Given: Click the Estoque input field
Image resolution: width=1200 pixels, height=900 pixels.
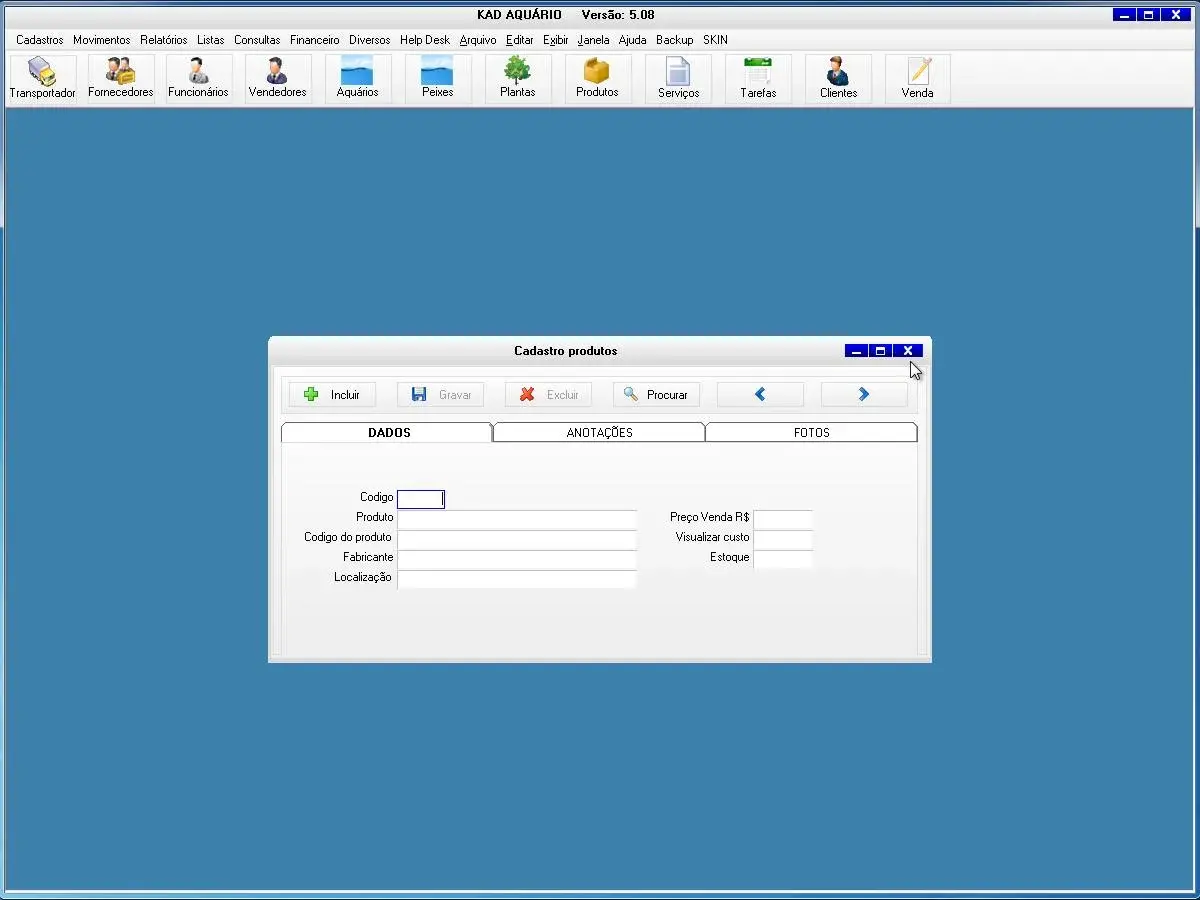Looking at the screenshot, I should (x=783, y=559).
